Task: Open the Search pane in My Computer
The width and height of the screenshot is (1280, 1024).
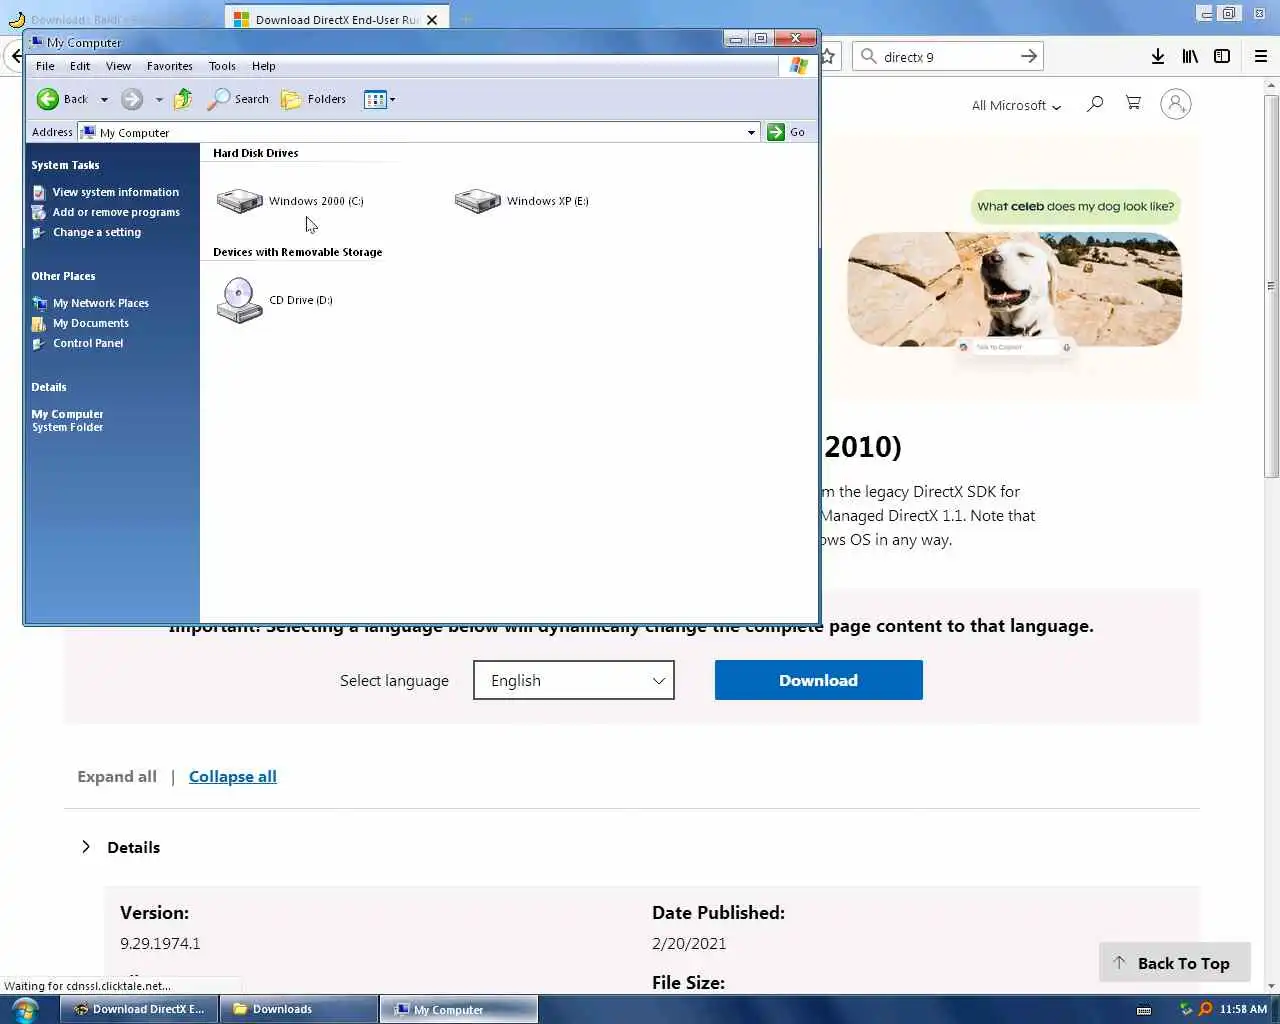Action: pyautogui.click(x=238, y=99)
